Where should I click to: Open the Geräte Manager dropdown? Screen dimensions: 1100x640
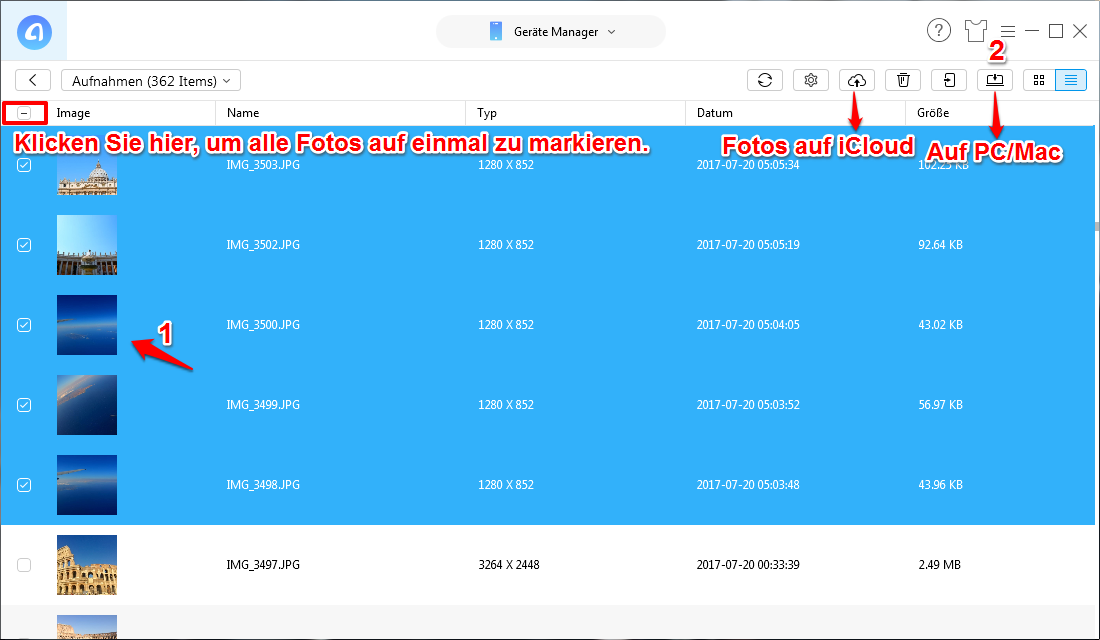click(x=550, y=31)
